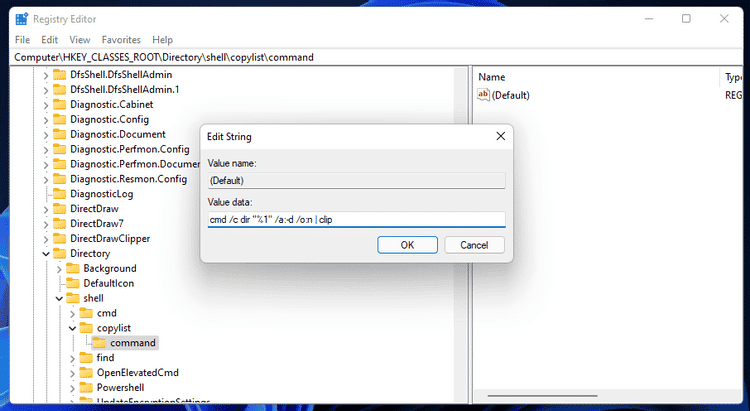Click the Value name field
Screen dimensions: 750x411
[356, 180]
